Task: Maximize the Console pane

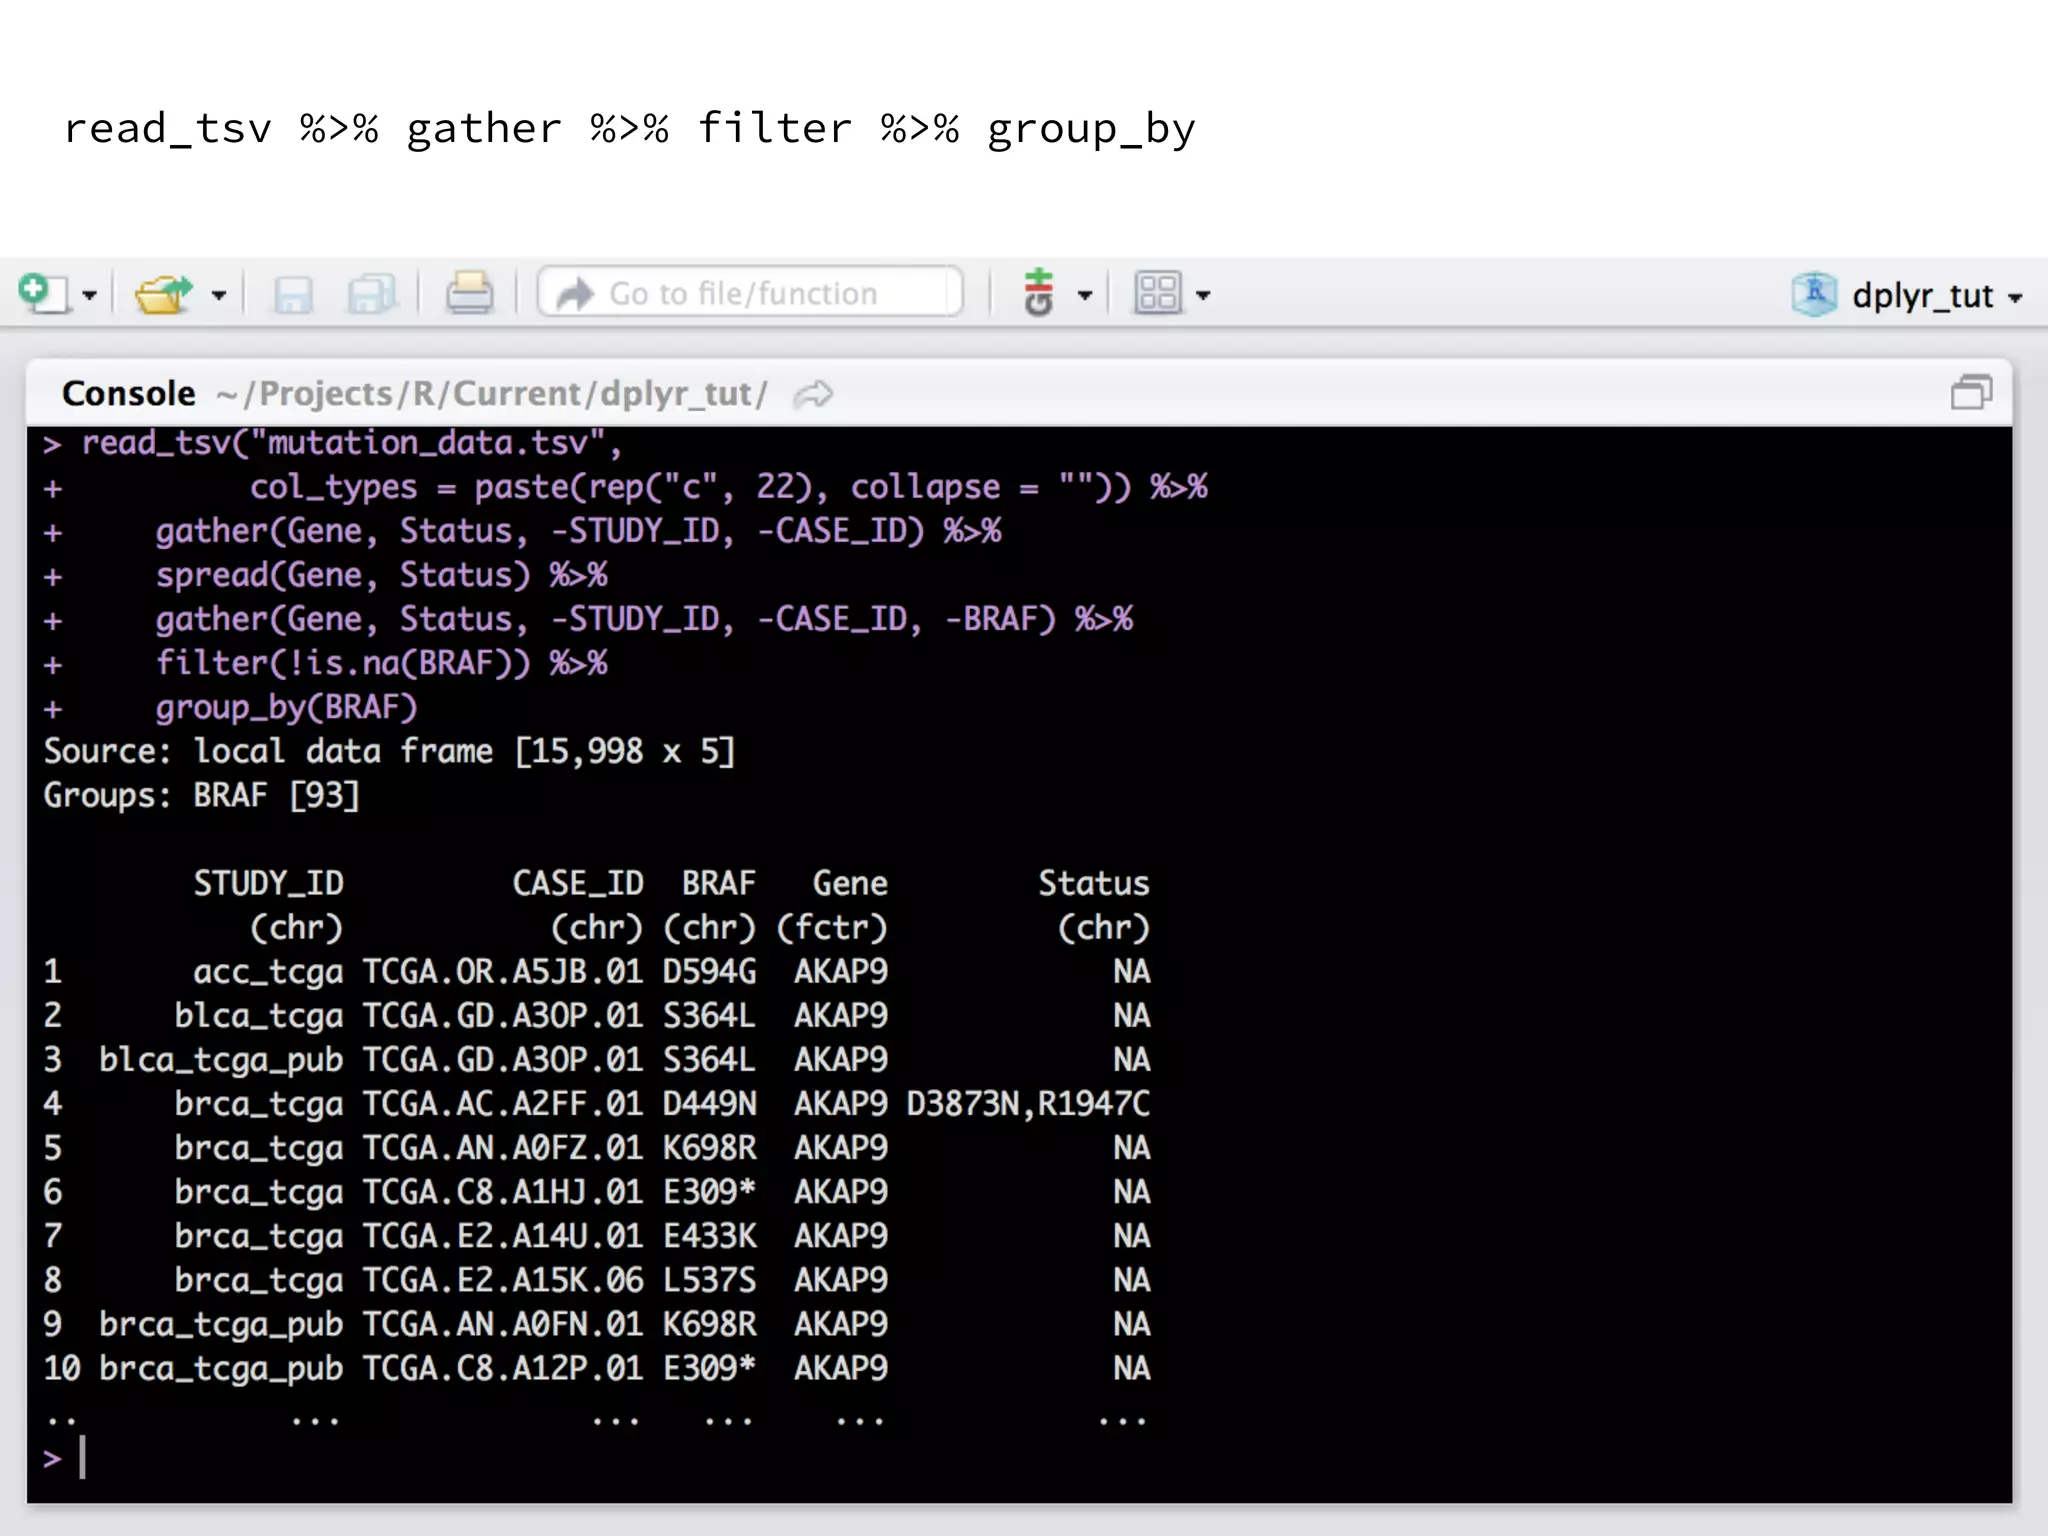Action: click(x=1971, y=392)
